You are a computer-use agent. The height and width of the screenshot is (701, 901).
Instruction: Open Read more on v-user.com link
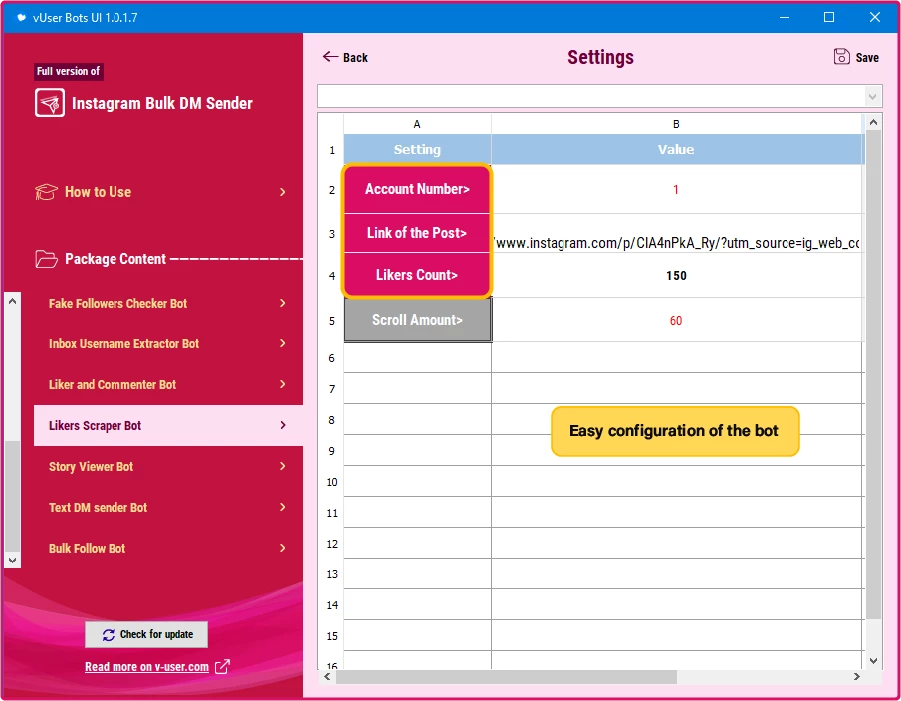click(147, 667)
